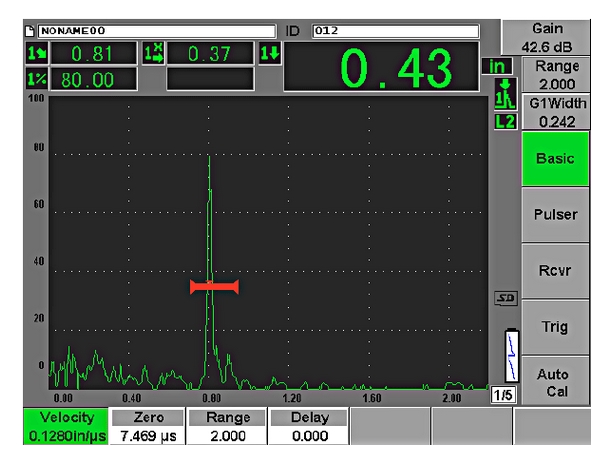The width and height of the screenshot is (605, 465).
Task: Click the gate 1 surface distance icon
Action: tap(154, 53)
